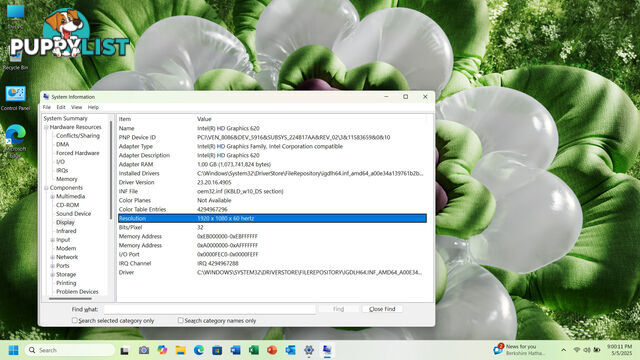
Task: Launch Microsoft Edge from the taskbar
Action: tap(199, 350)
